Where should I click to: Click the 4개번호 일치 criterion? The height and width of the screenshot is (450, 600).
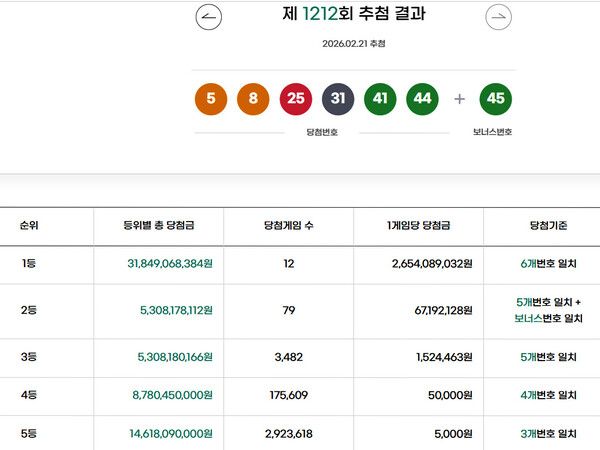548,395
